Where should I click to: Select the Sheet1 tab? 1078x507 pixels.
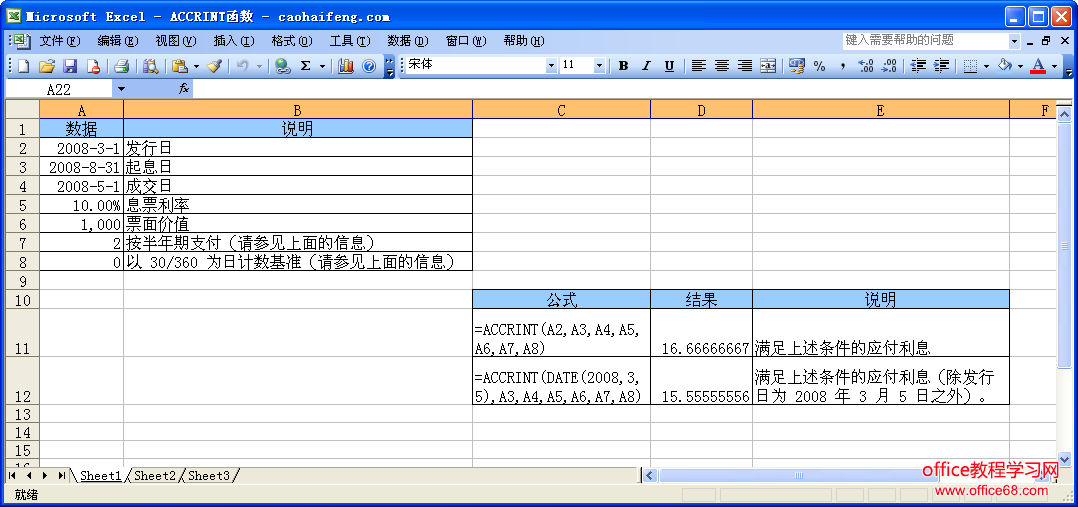click(x=100, y=475)
